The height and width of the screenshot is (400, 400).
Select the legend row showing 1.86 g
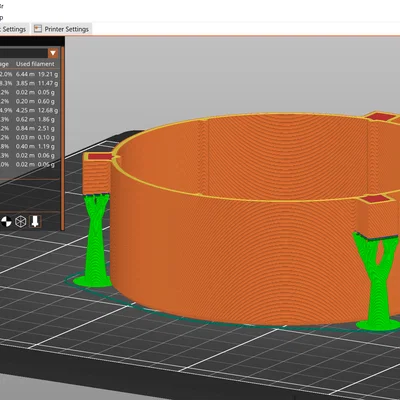29,119
